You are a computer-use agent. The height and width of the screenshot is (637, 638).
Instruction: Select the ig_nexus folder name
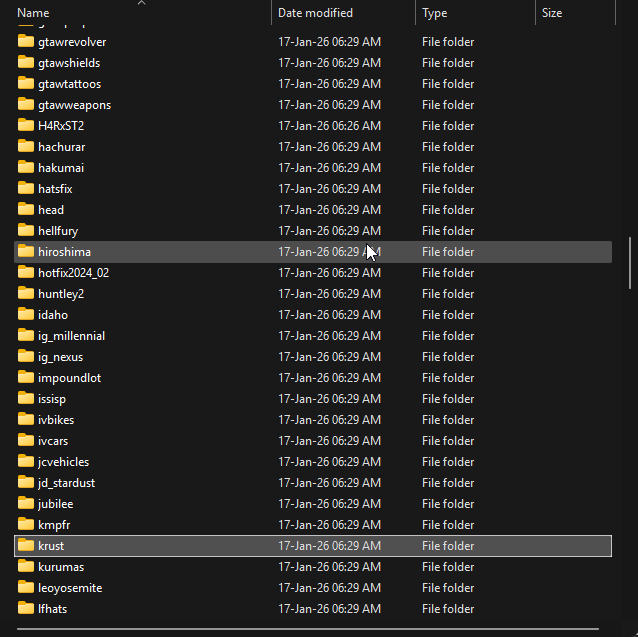[61, 358]
